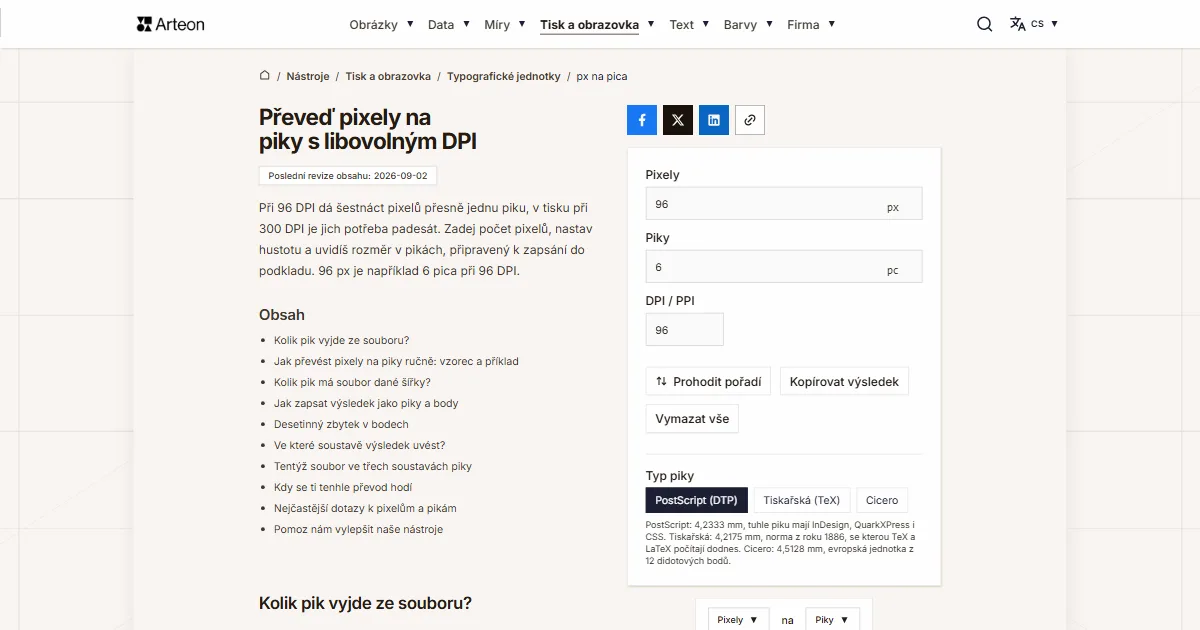The height and width of the screenshot is (630, 1200).
Task: Open the Piky target unit dropdown
Action: [x=832, y=620]
